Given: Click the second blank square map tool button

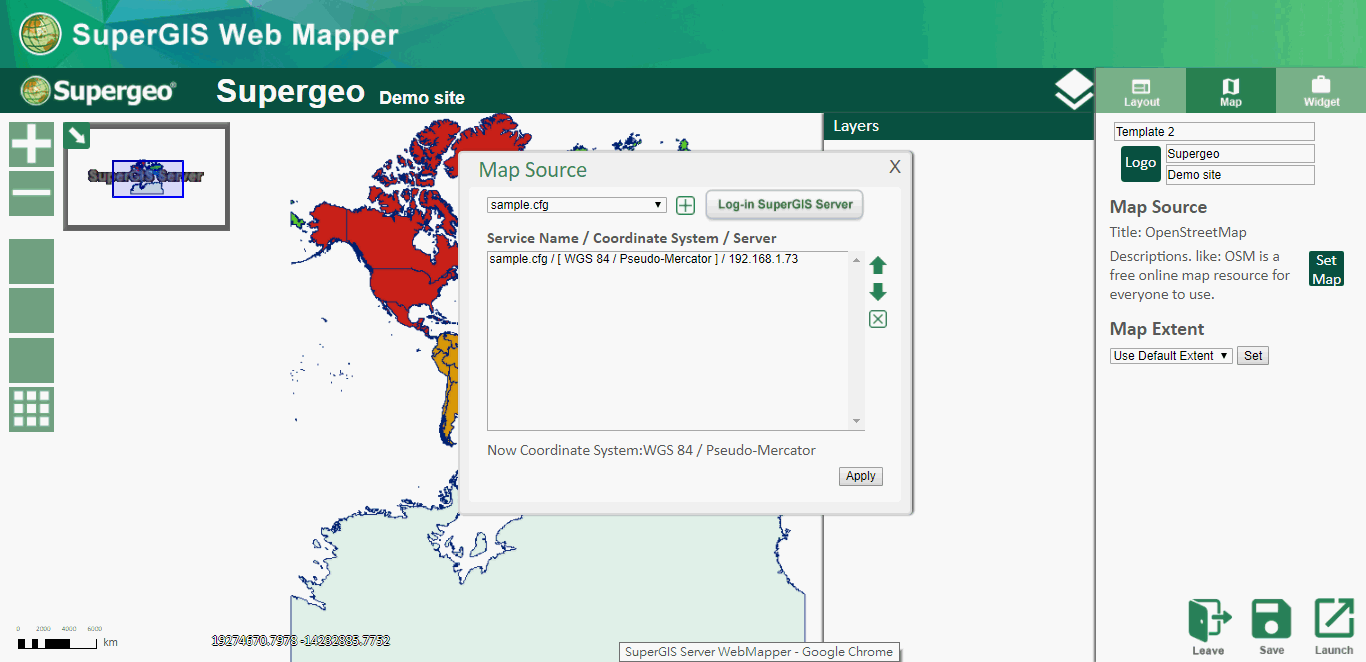Looking at the screenshot, I should pyautogui.click(x=32, y=311).
